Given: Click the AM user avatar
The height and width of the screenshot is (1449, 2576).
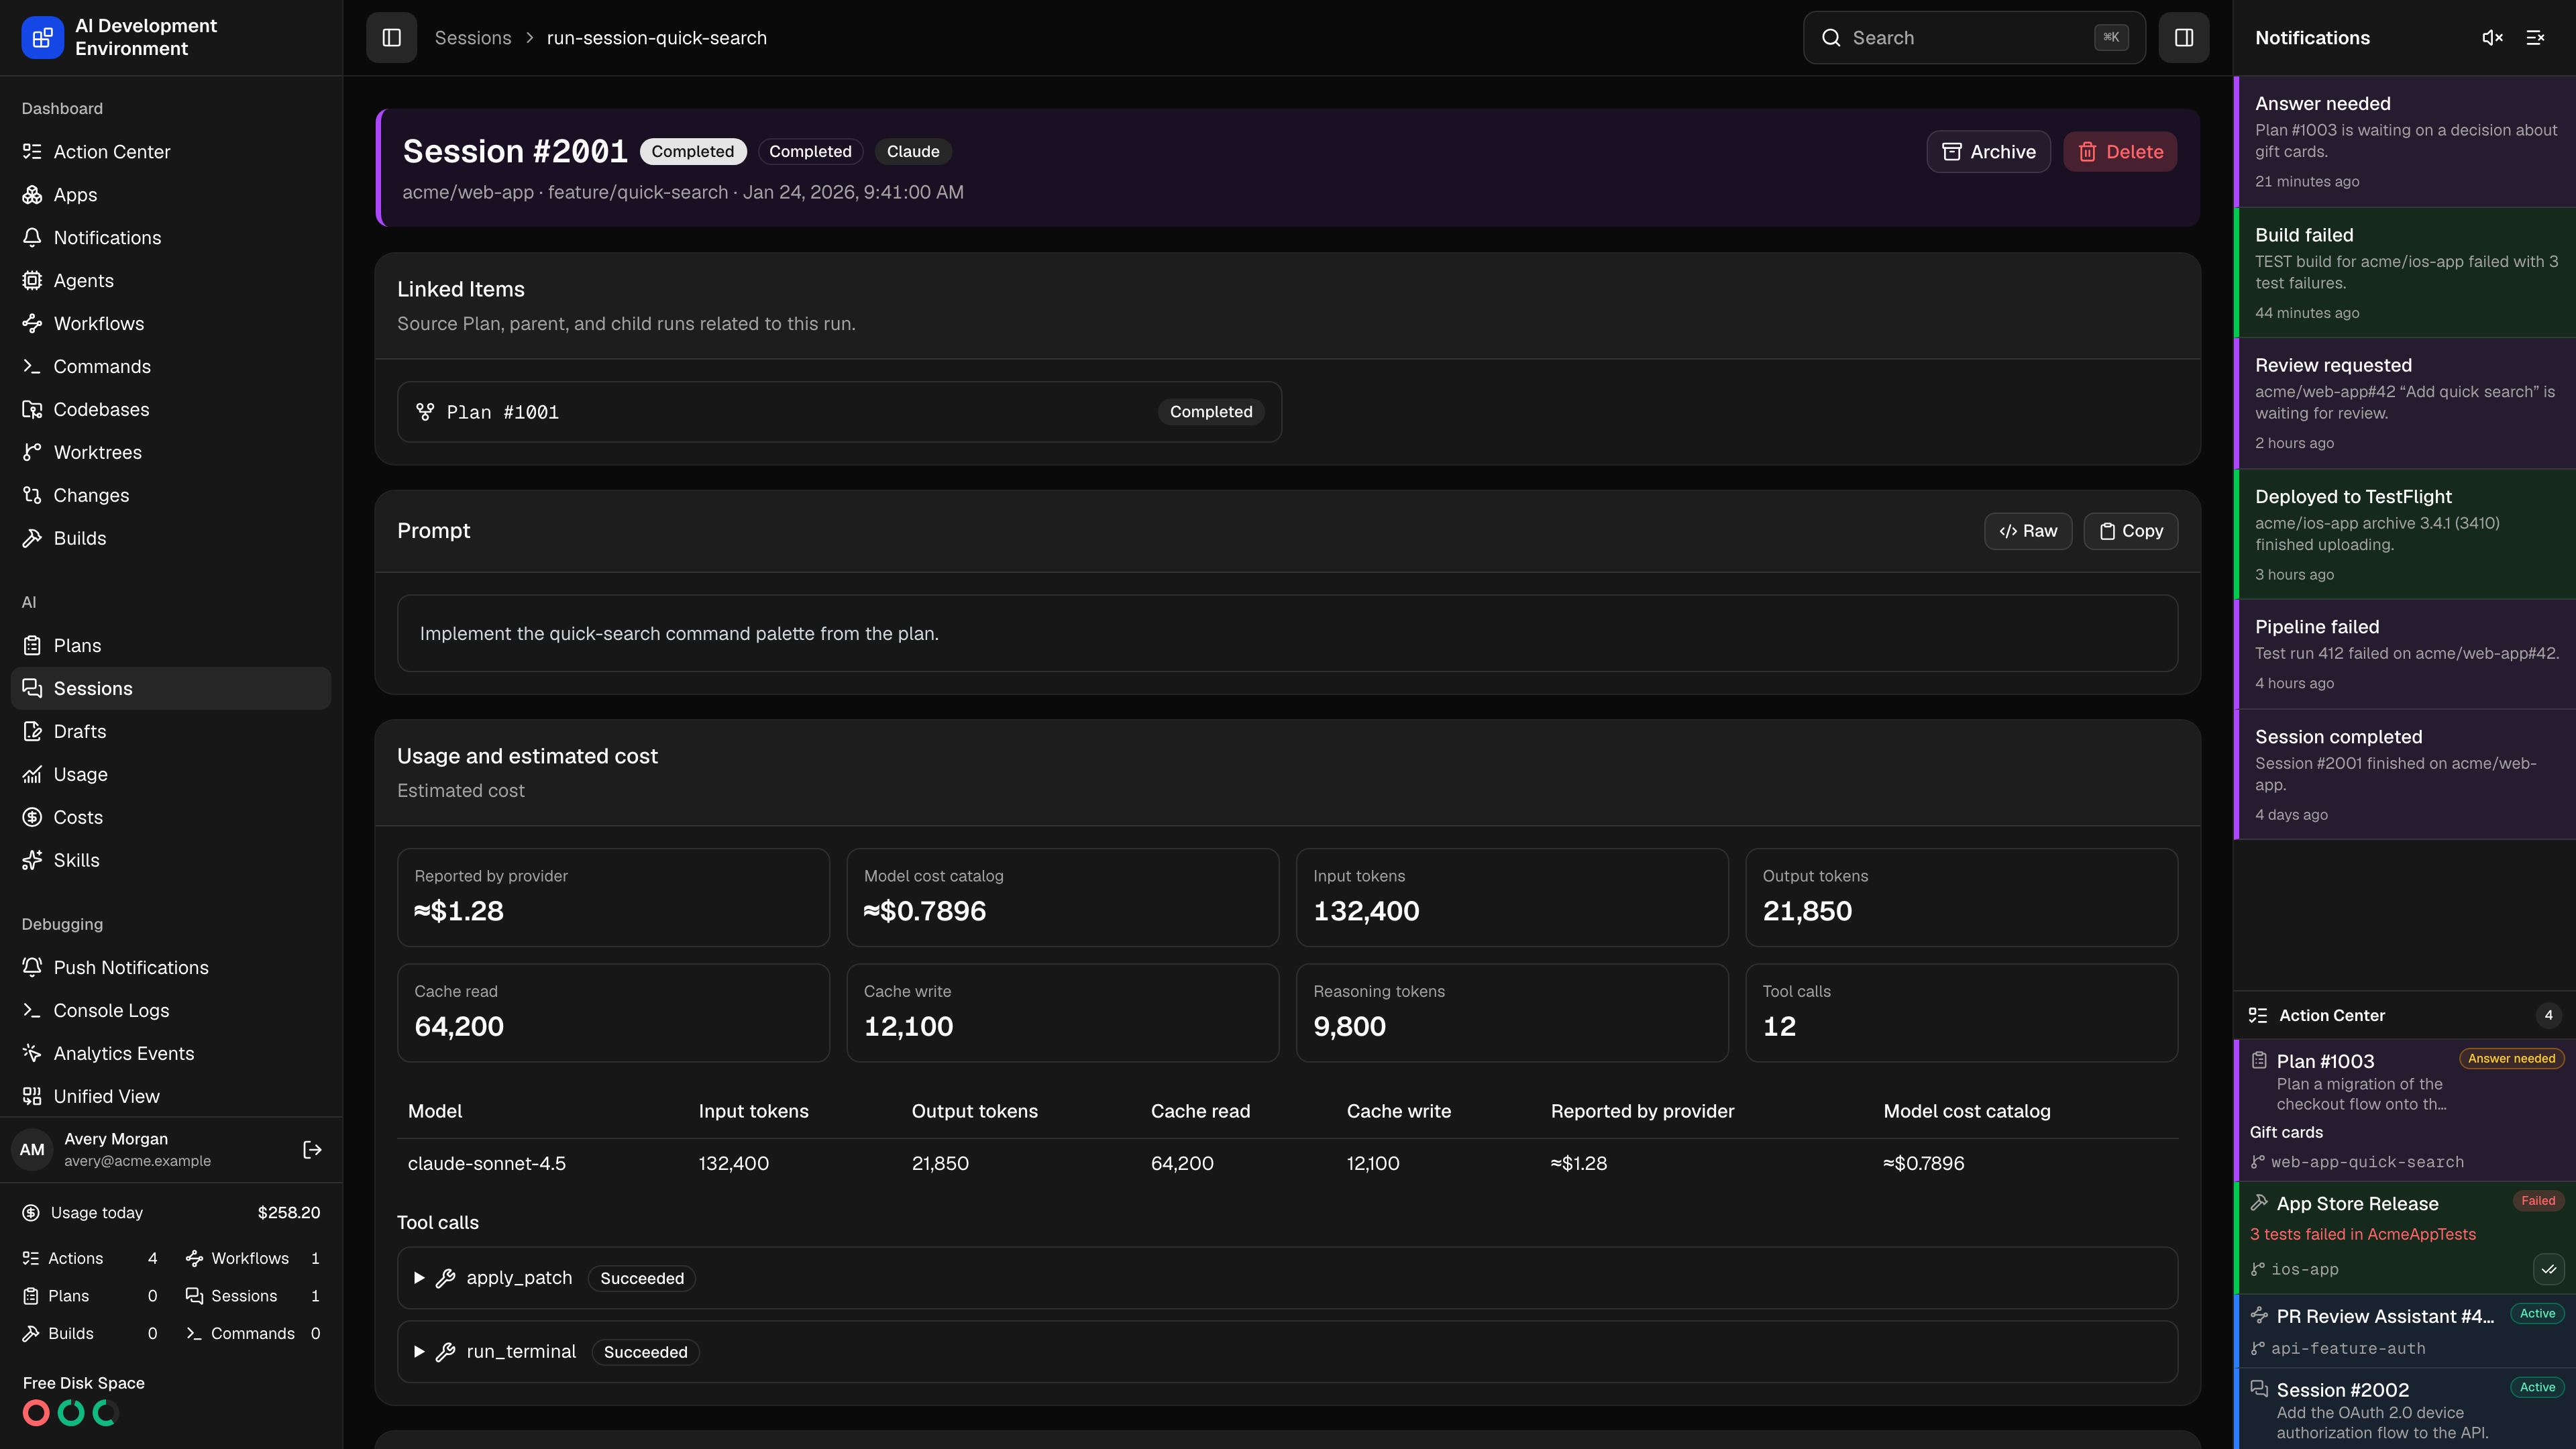Looking at the screenshot, I should (32, 1149).
